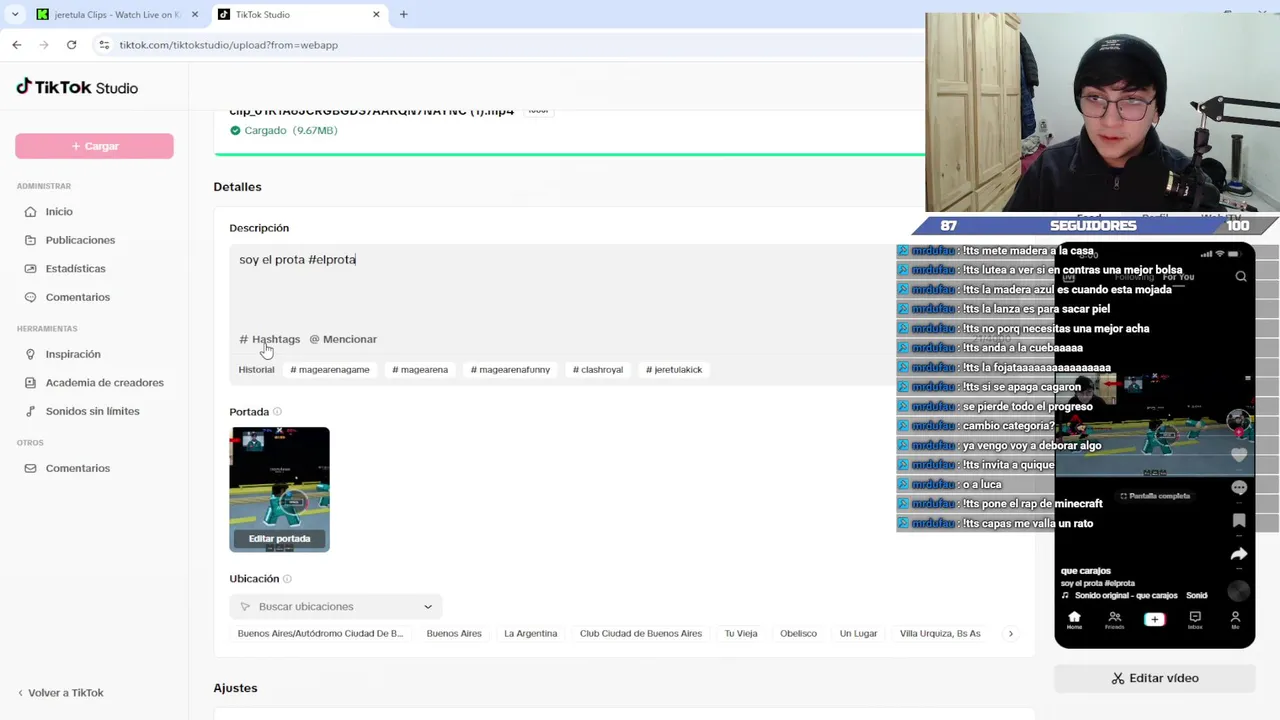Image resolution: width=1280 pixels, height=720 pixels.
Task: Choose Un Lugar location chip
Action: click(858, 634)
